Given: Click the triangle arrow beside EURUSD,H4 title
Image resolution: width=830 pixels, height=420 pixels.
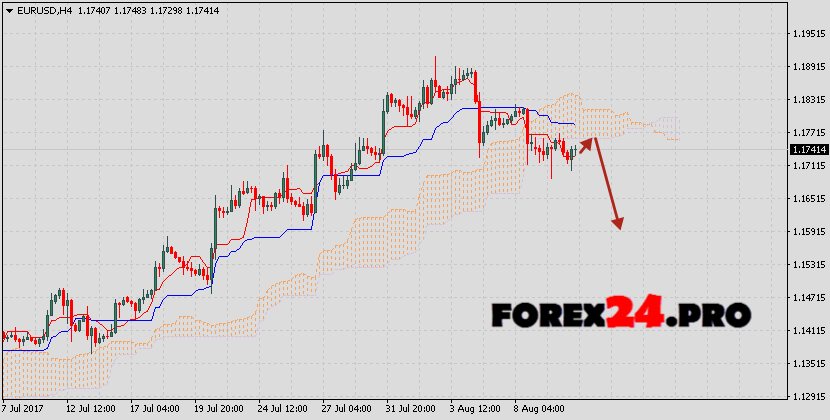Looking at the screenshot, I should [8, 9].
